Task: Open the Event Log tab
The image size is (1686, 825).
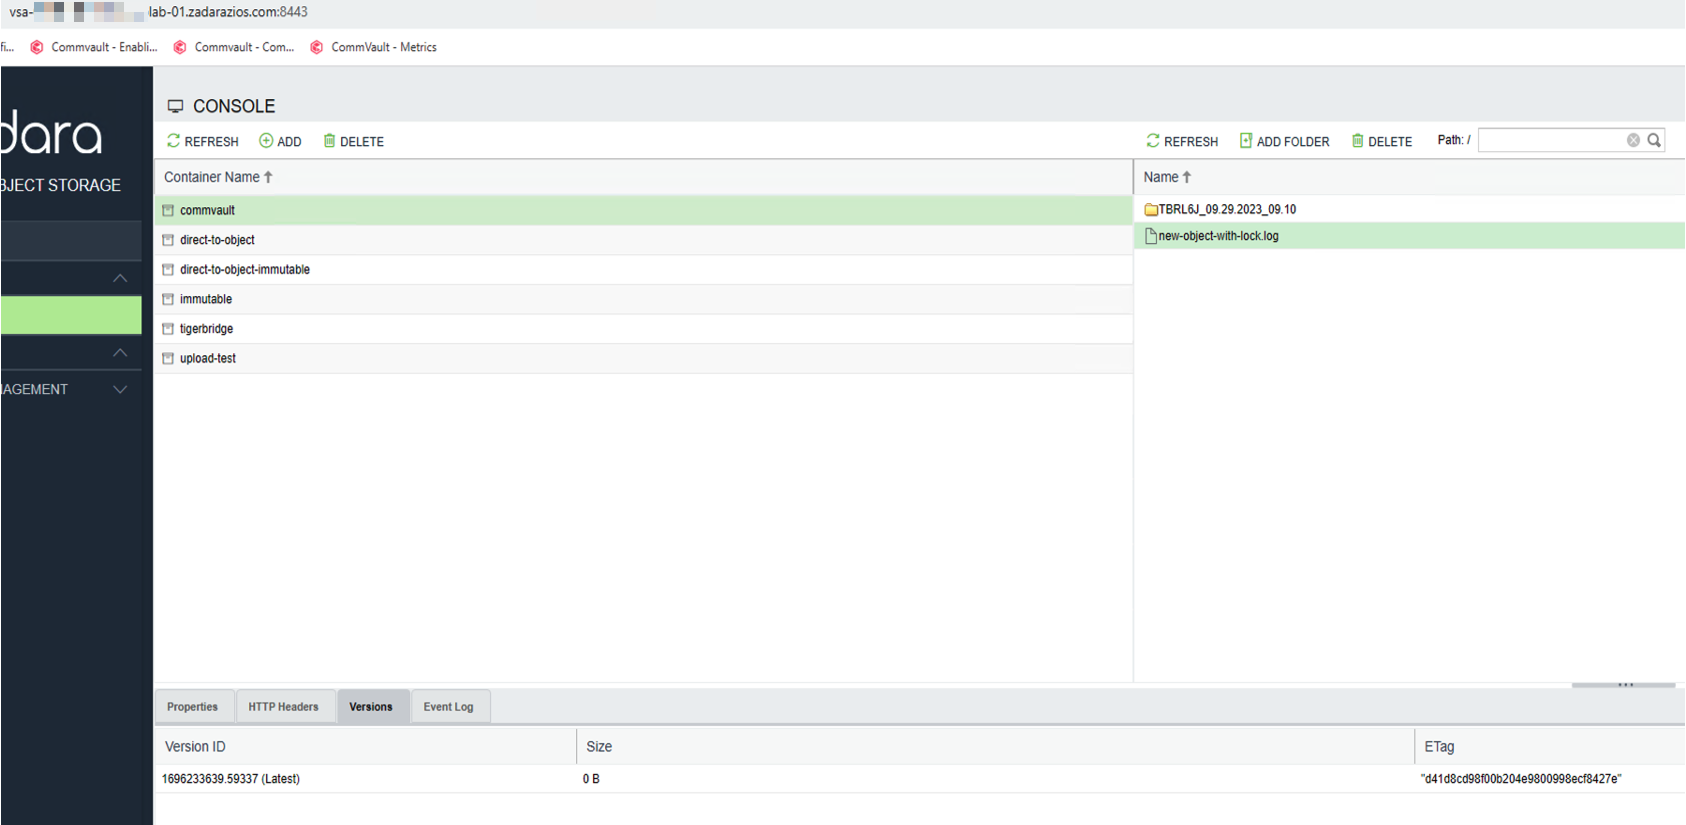Action: pyautogui.click(x=448, y=707)
